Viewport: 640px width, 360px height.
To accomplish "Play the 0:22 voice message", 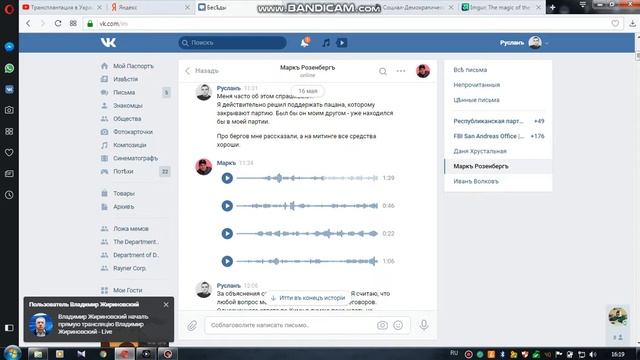I will [227, 233].
